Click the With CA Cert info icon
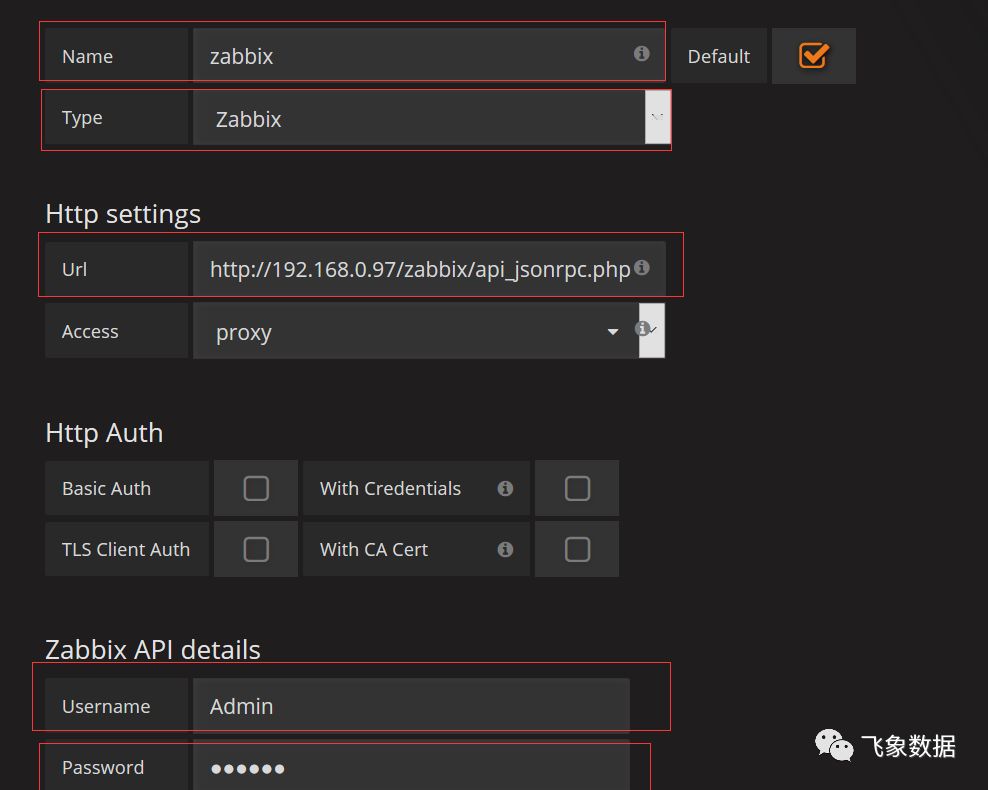Viewport: 988px width, 790px height. tap(505, 549)
